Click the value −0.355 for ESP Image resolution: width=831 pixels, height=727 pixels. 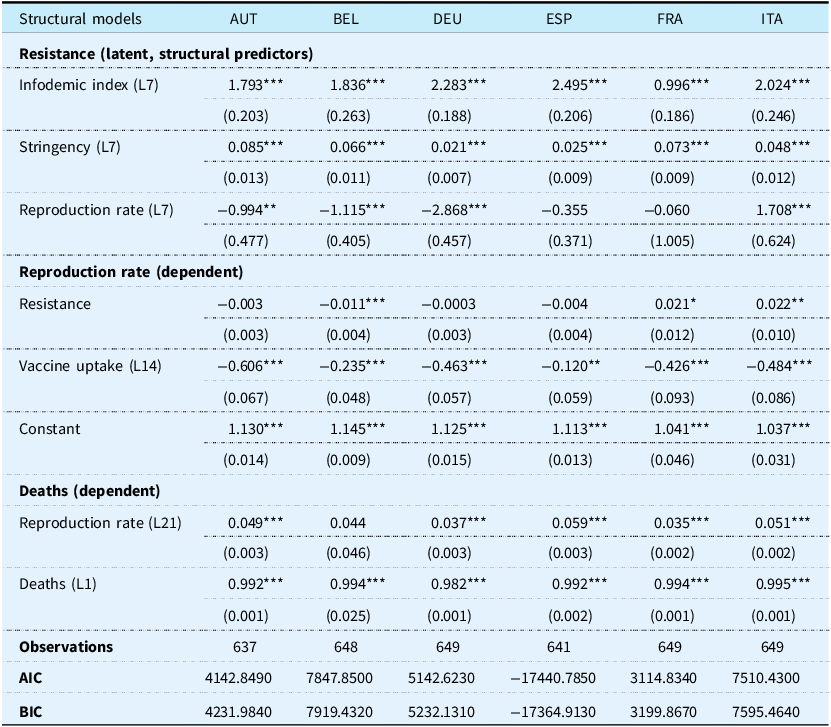click(x=564, y=210)
